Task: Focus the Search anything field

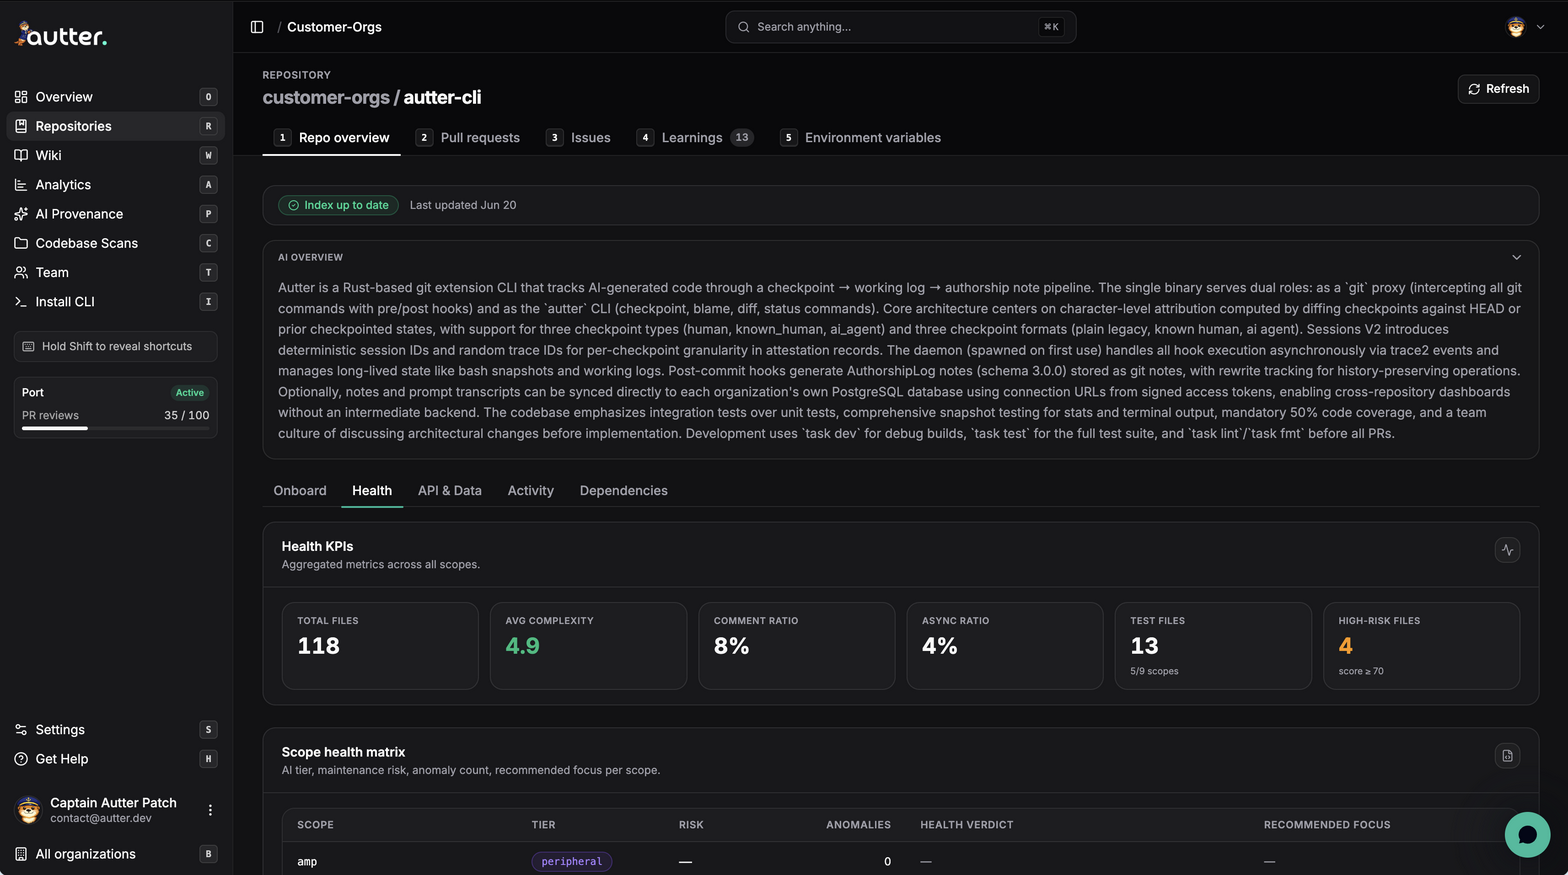Action: pyautogui.click(x=900, y=27)
